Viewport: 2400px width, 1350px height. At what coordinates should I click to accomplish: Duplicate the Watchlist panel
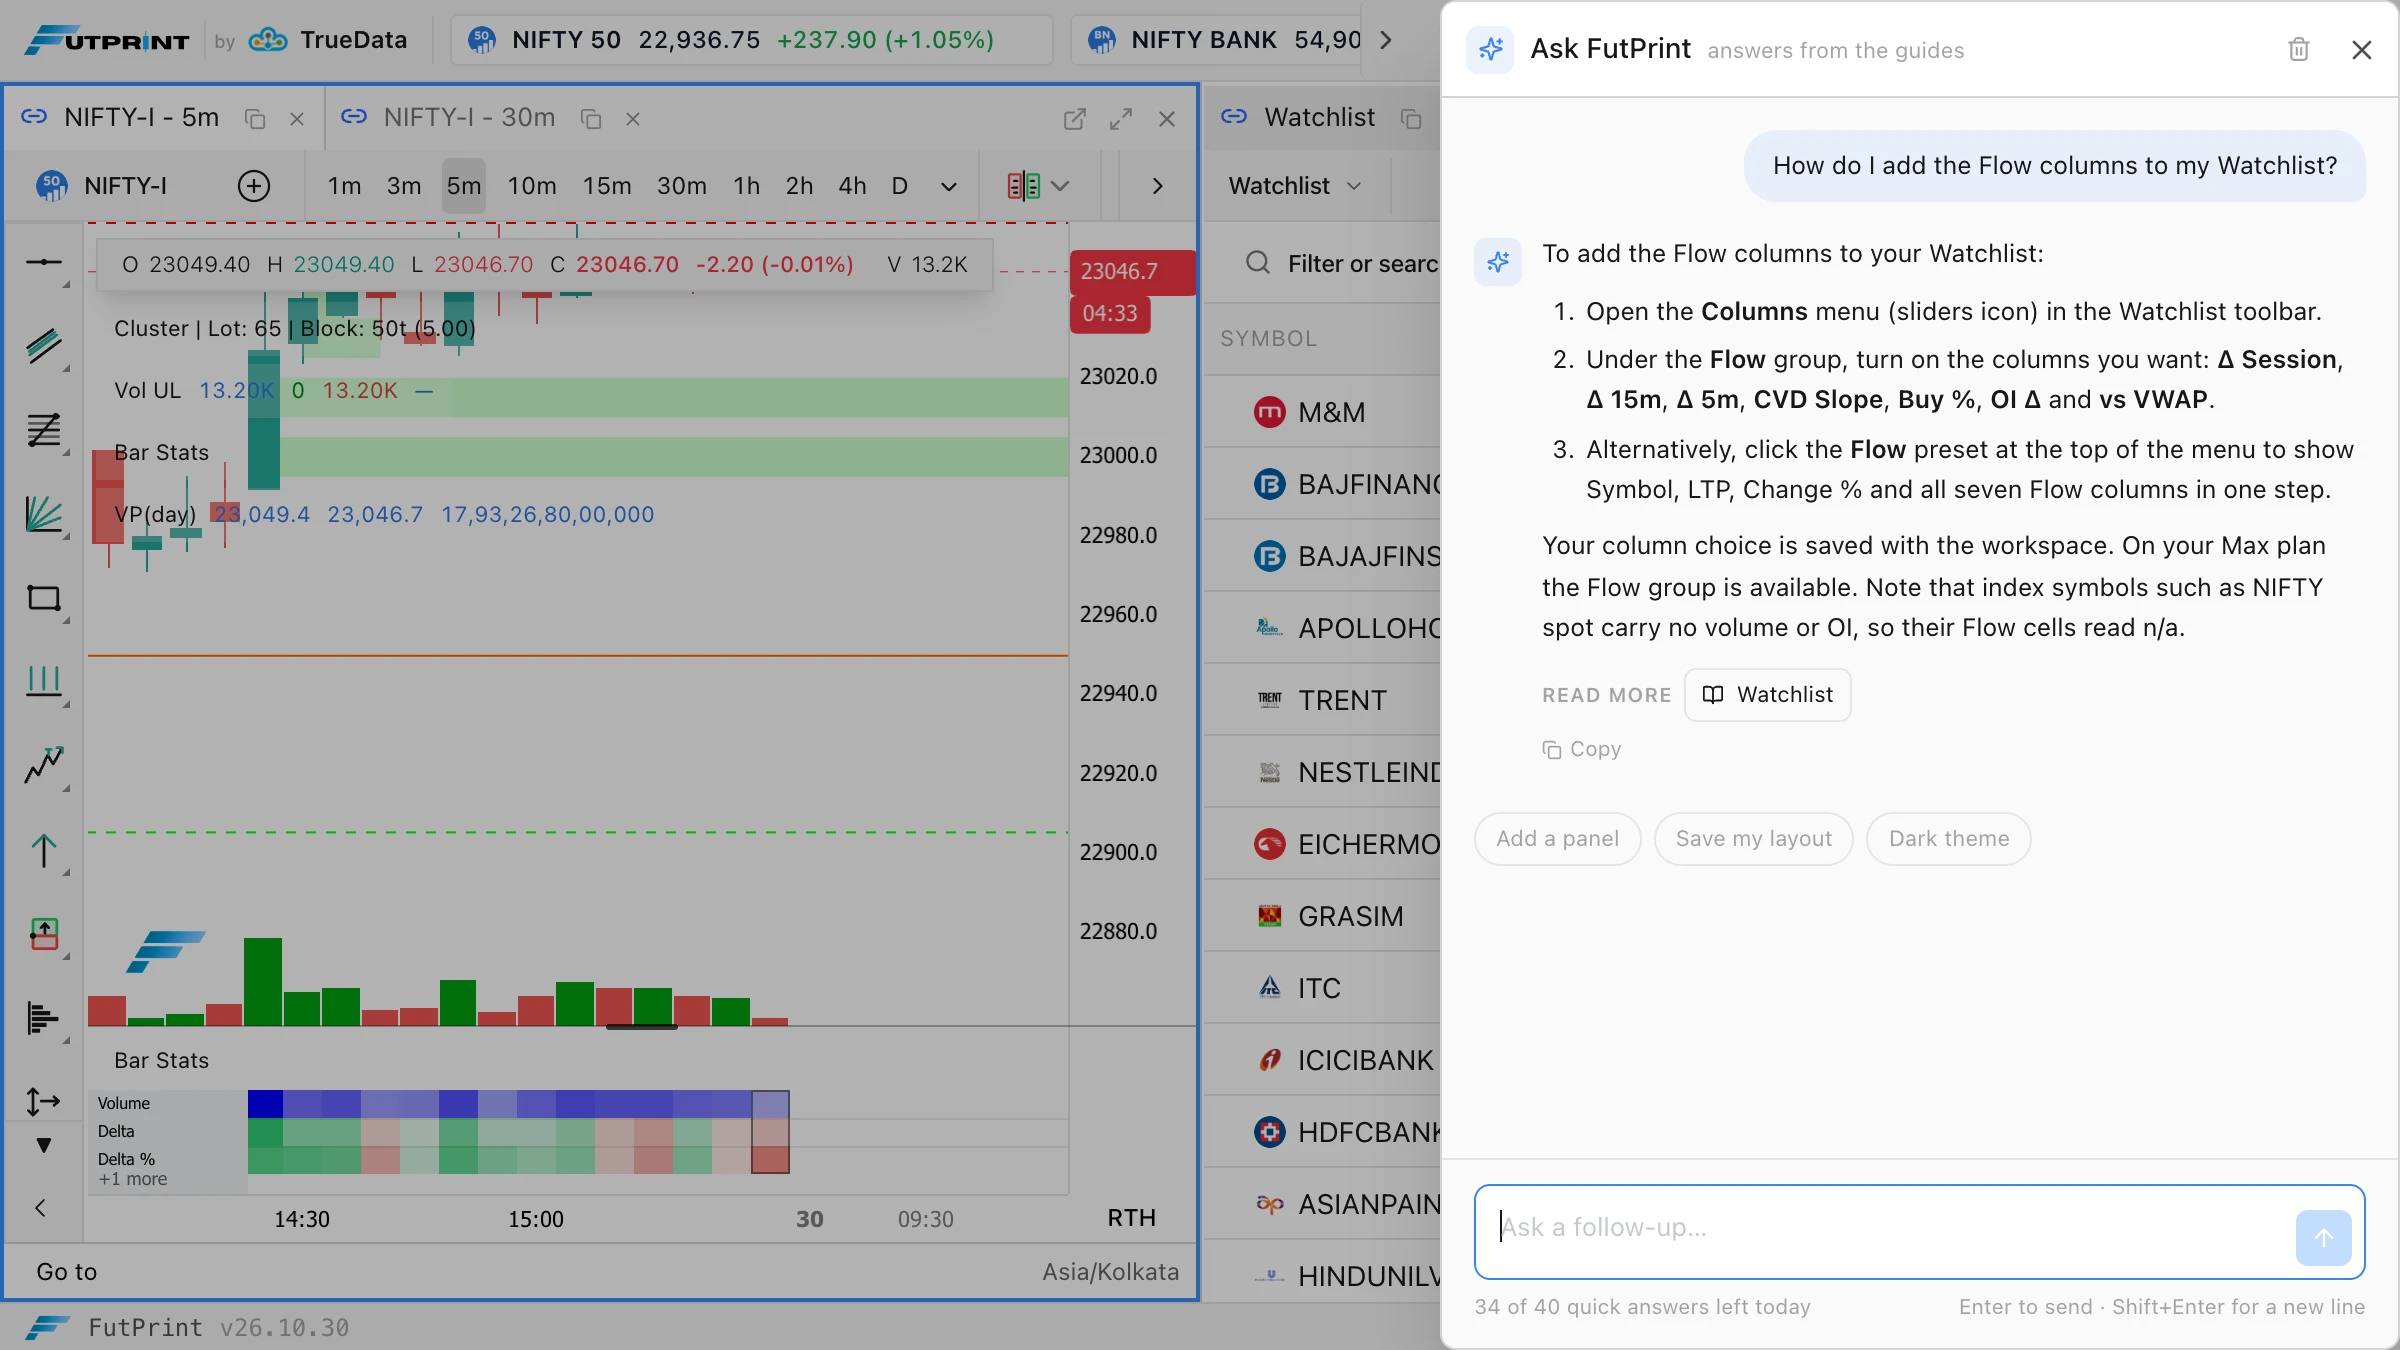click(x=1411, y=119)
